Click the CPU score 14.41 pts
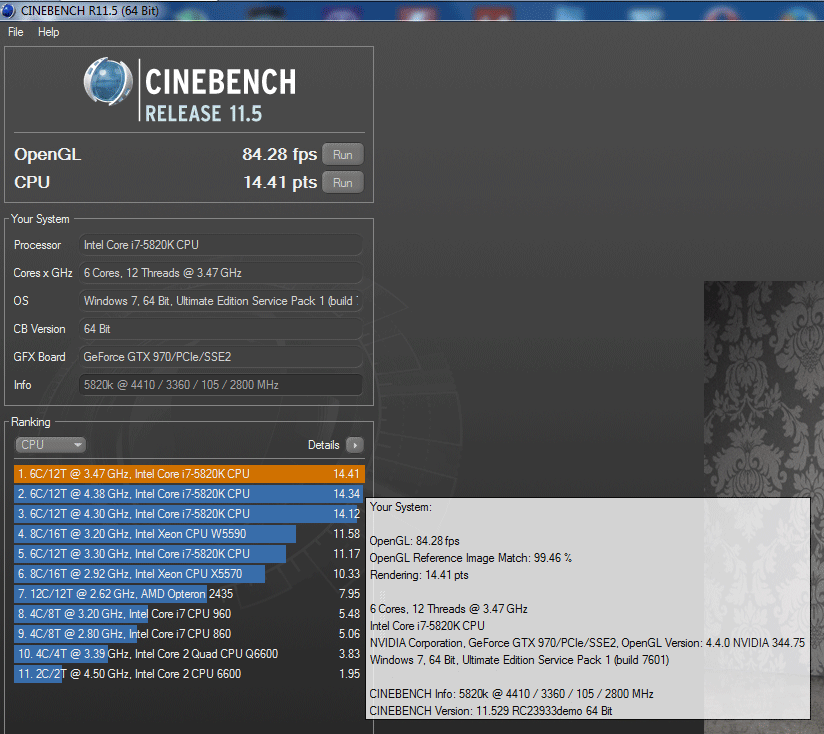This screenshot has height=734, width=824. click(280, 182)
